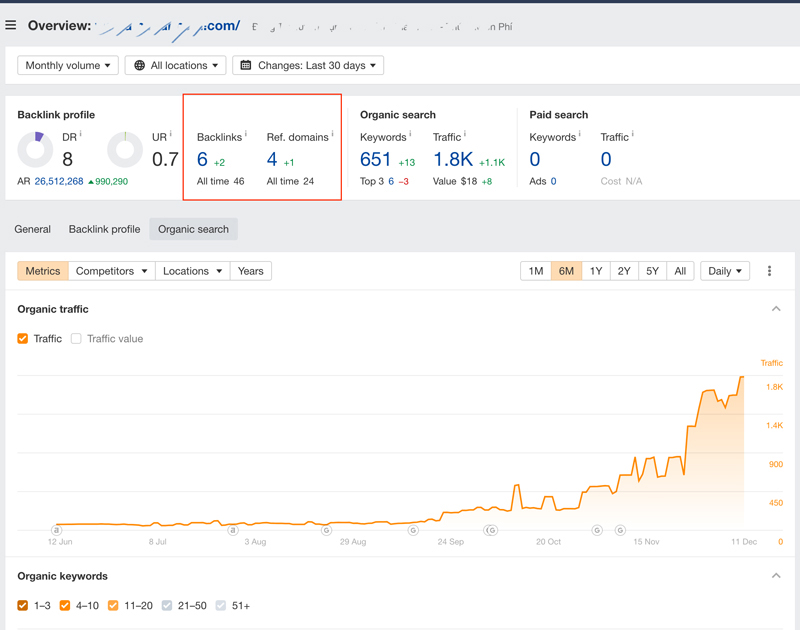Image resolution: width=800 pixels, height=630 pixels.
Task: Open the Ref. domains count 4 link
Action: point(272,160)
